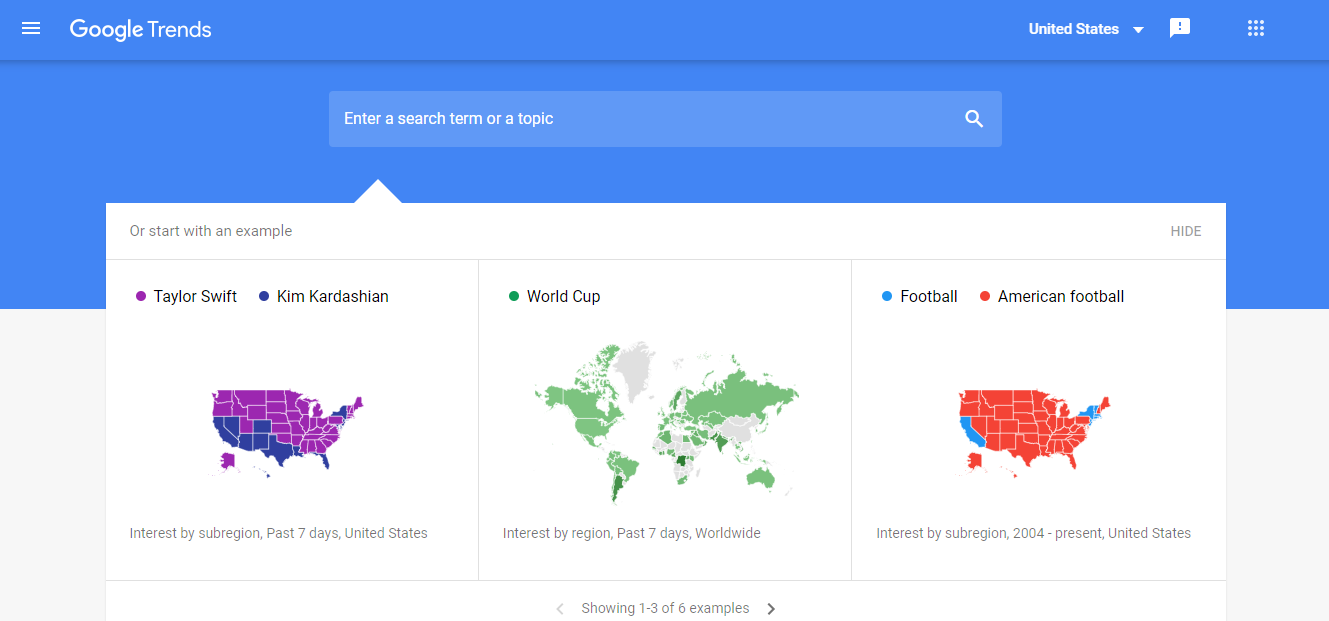1329x621 pixels.
Task: Click the Kim Kardashian legend label
Action: pyautogui.click(x=333, y=296)
